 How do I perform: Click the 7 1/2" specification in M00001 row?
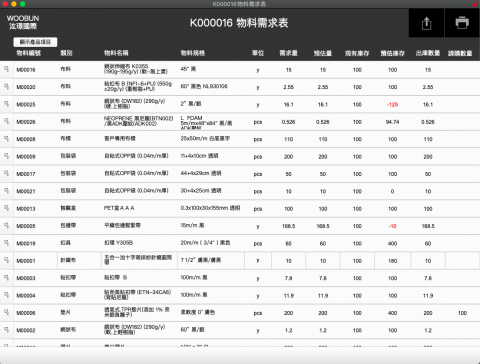pos(201,260)
